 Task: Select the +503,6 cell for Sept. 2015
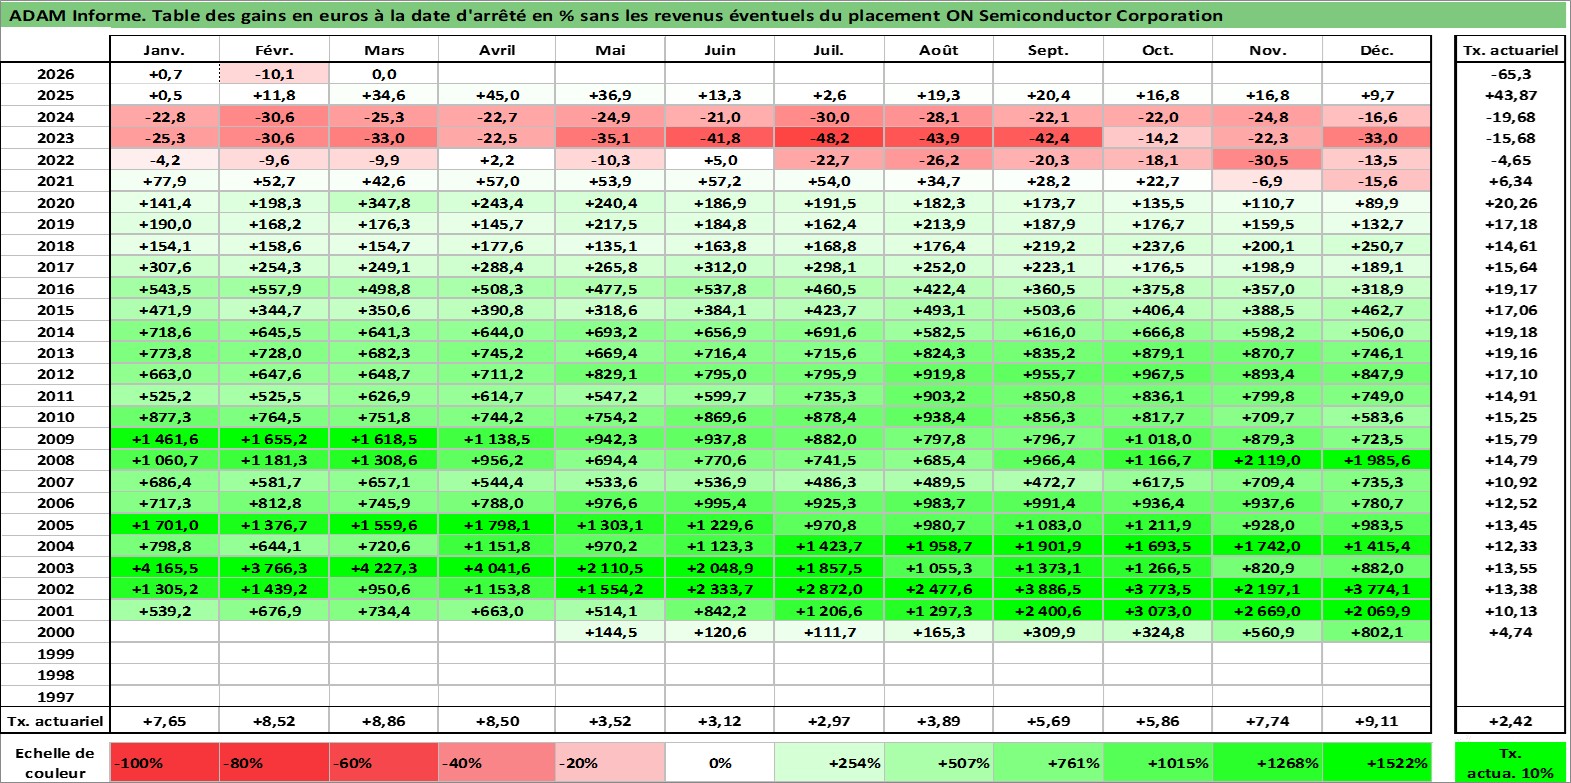pos(1048,310)
